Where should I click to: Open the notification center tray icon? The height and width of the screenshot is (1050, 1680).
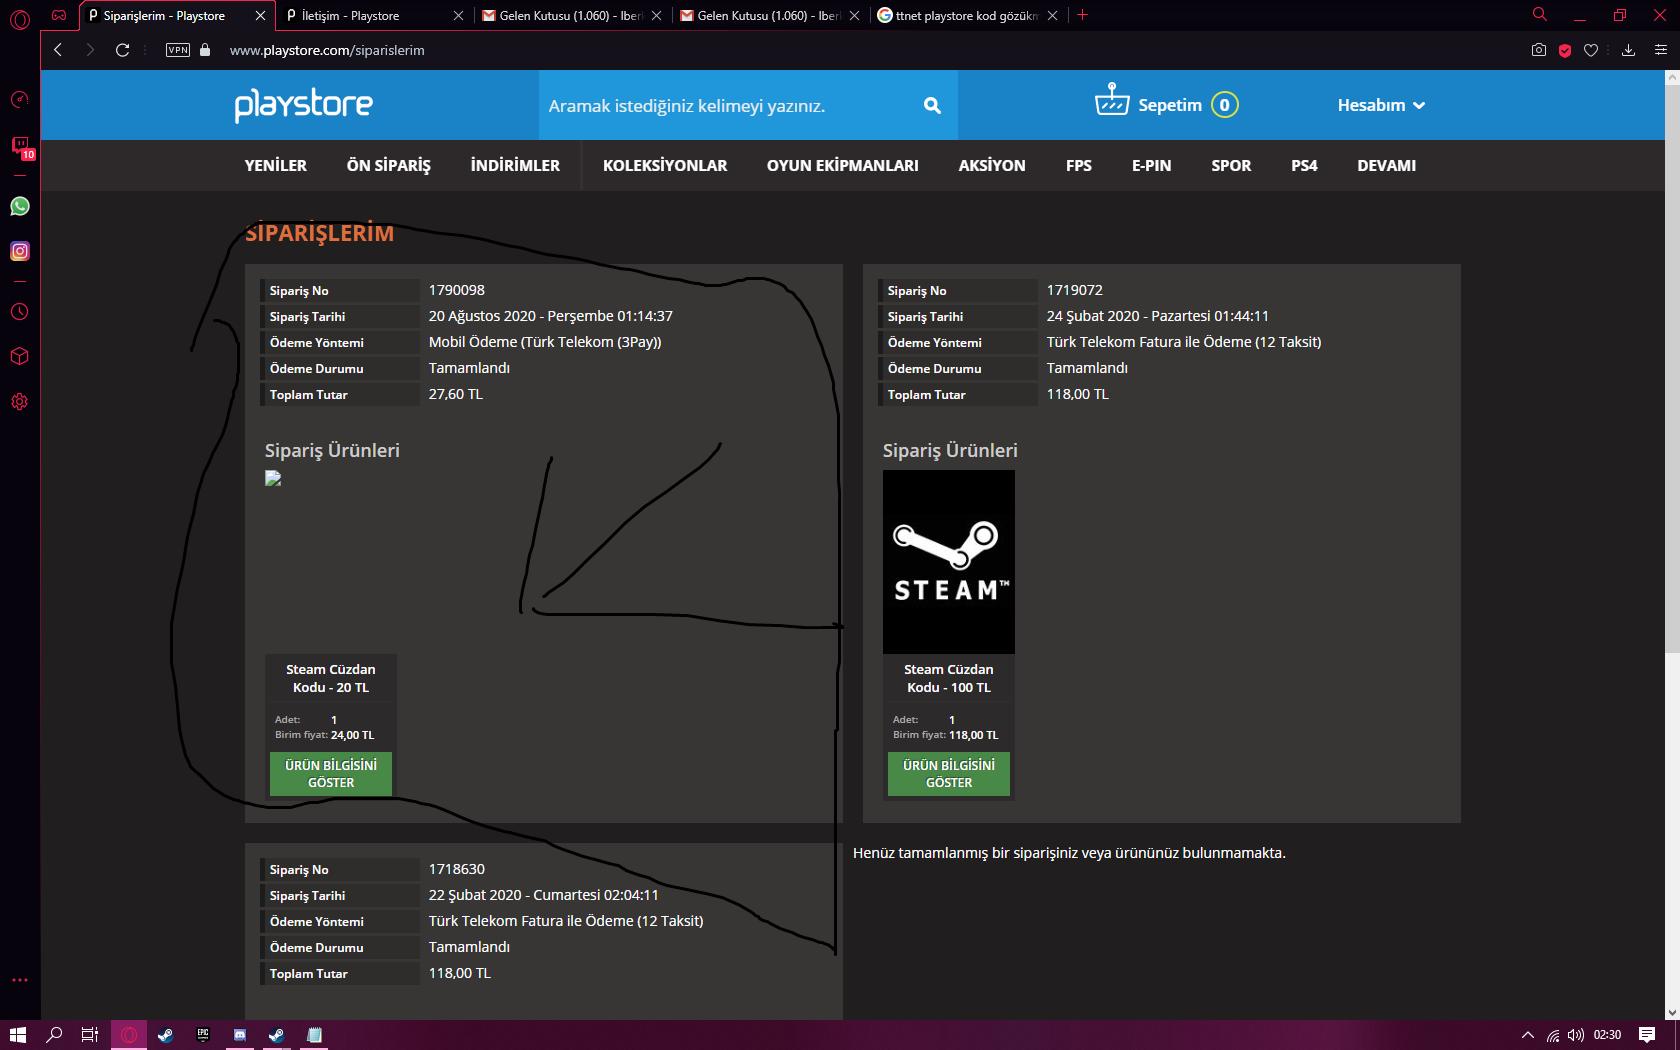(1647, 1035)
